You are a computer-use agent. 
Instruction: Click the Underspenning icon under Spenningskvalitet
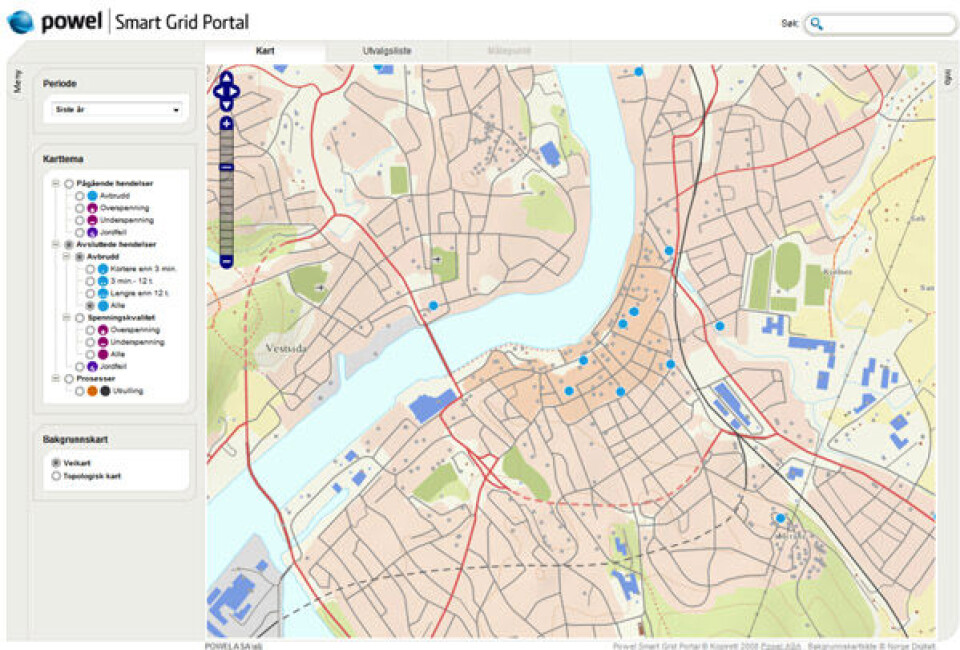point(103,342)
